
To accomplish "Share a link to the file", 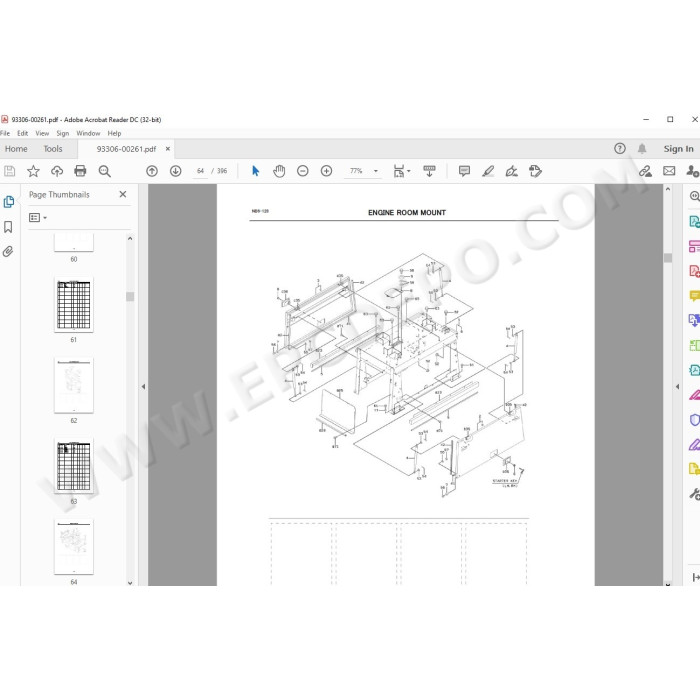I will click(645, 171).
